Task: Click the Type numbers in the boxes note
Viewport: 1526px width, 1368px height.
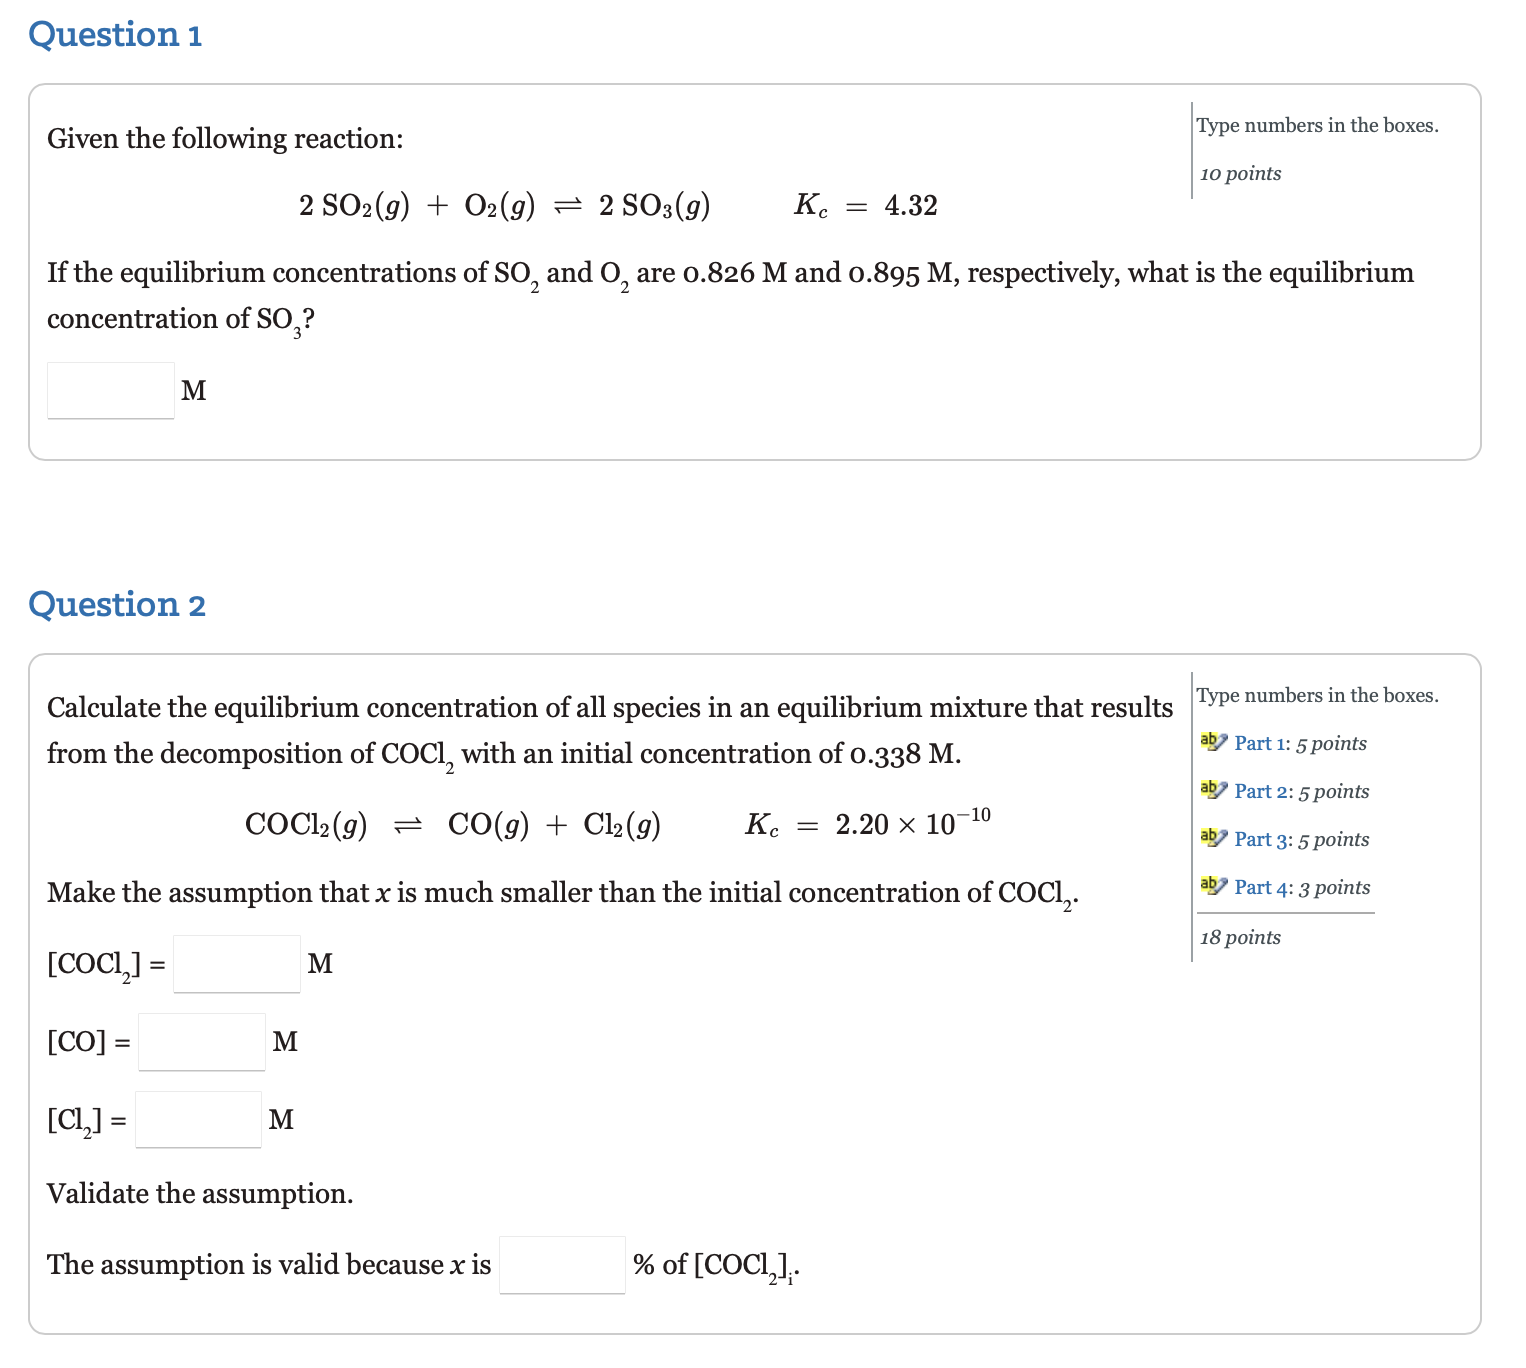Action: [x=1315, y=125]
